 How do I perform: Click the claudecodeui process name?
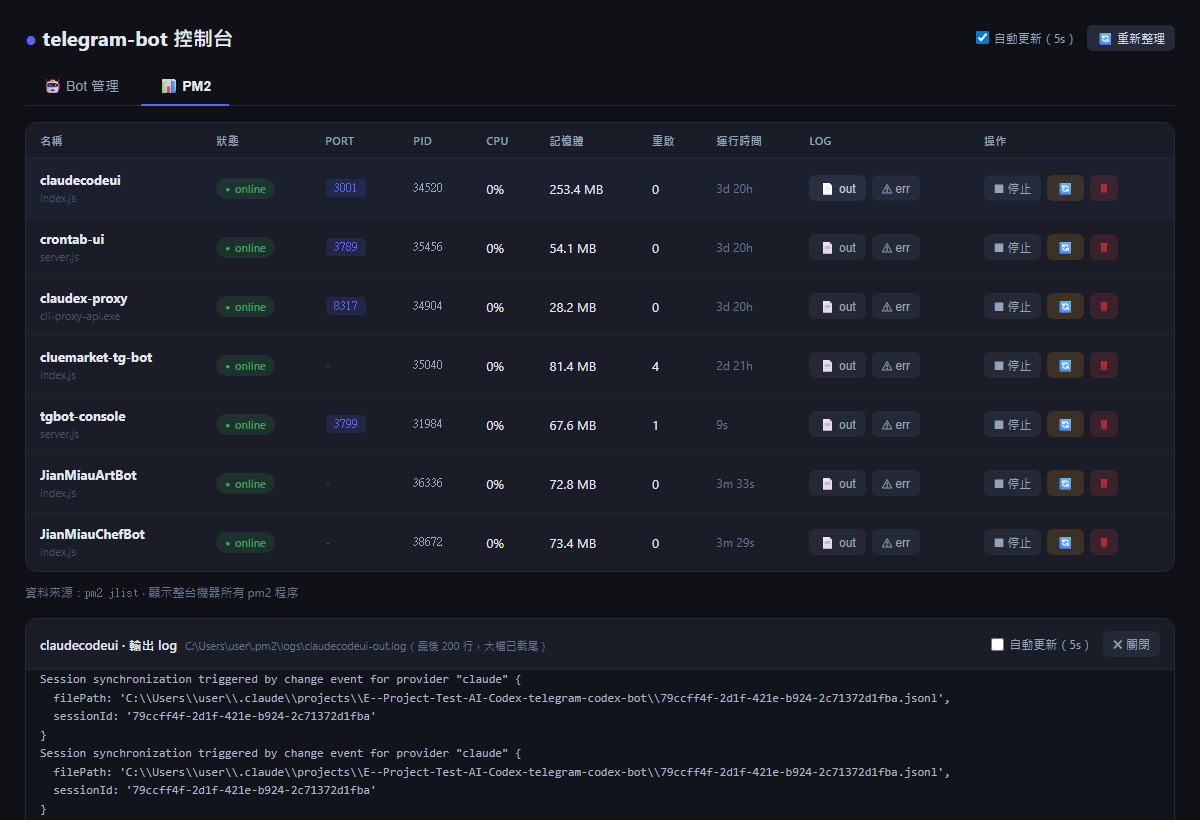pyautogui.click(x=80, y=180)
